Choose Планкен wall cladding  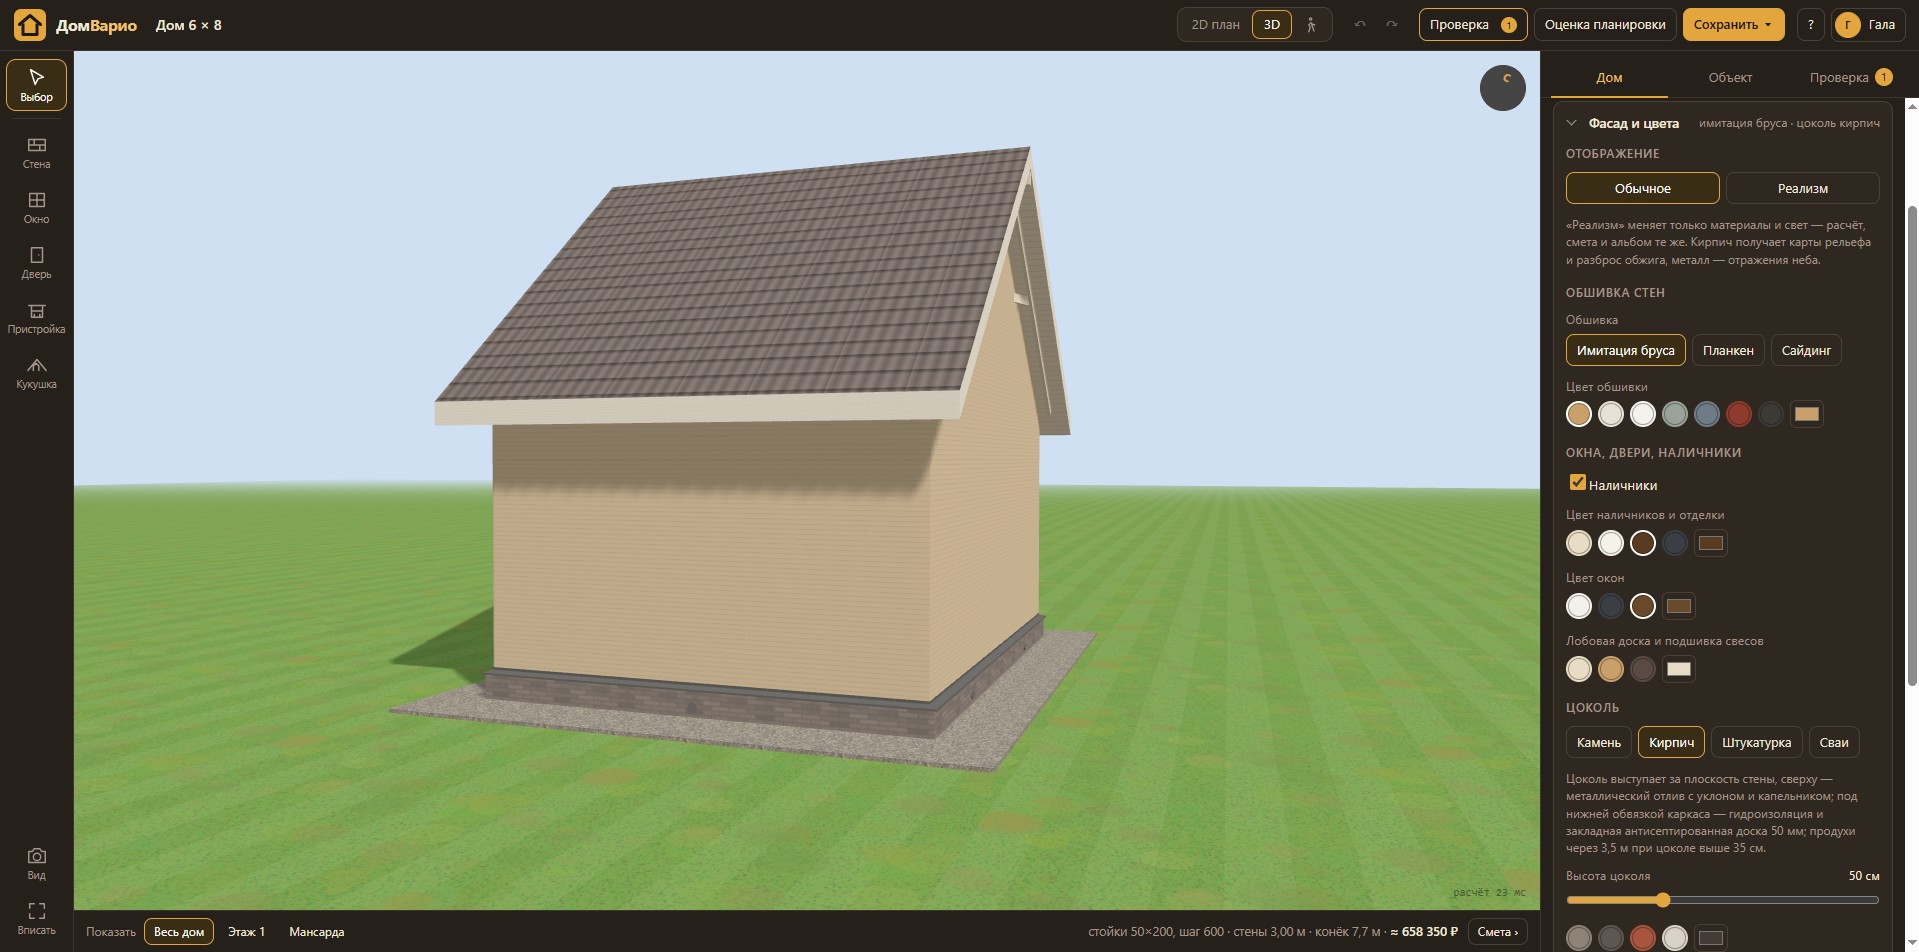click(x=1728, y=350)
